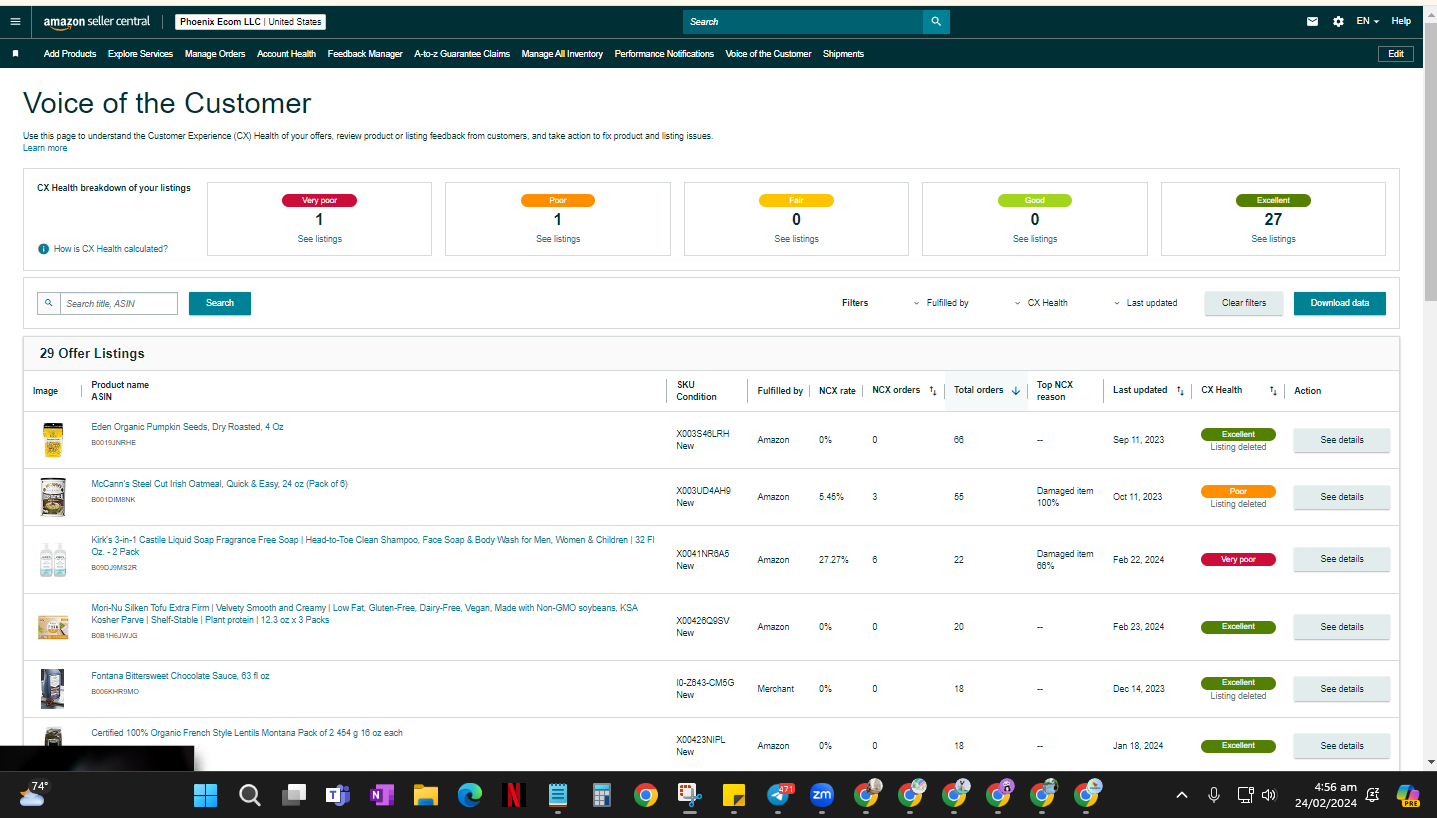Open the EN language dropdown
This screenshot has height=818, width=1437.
[x=1367, y=21]
